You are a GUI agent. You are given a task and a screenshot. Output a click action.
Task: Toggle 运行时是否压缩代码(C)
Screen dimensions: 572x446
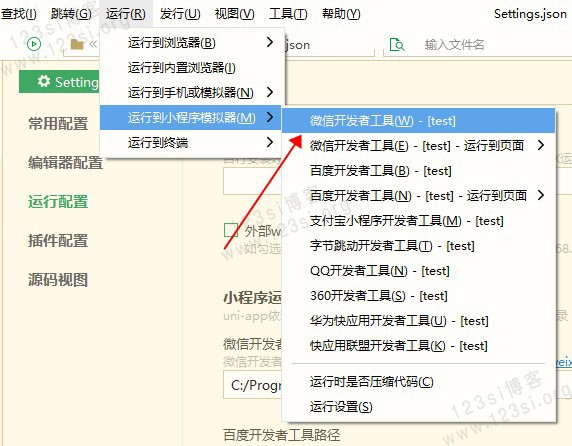tap(418, 382)
